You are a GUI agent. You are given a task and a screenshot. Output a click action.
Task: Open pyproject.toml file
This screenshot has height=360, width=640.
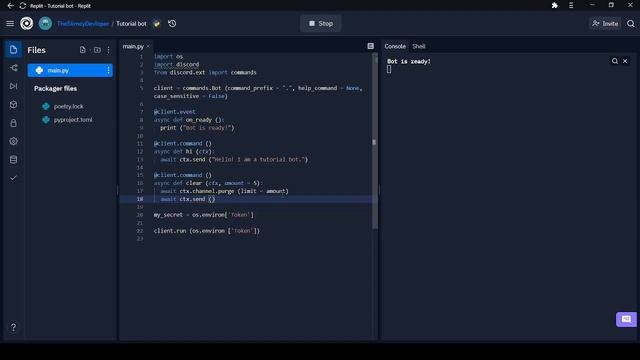tap(73, 120)
